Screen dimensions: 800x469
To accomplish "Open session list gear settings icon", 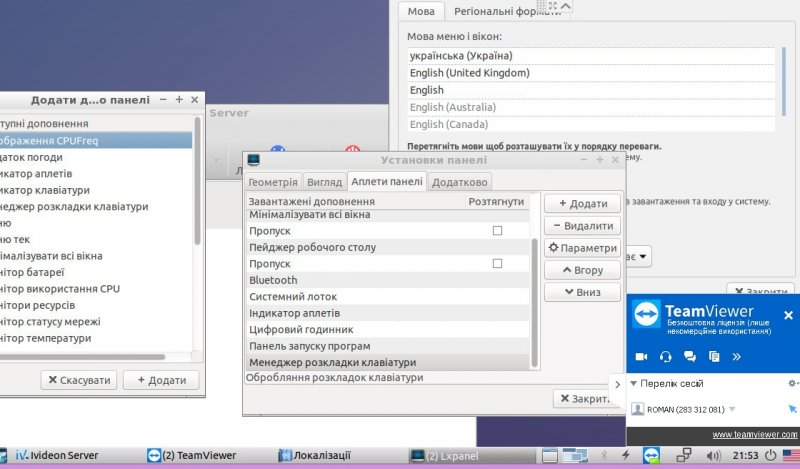I will [x=792, y=384].
